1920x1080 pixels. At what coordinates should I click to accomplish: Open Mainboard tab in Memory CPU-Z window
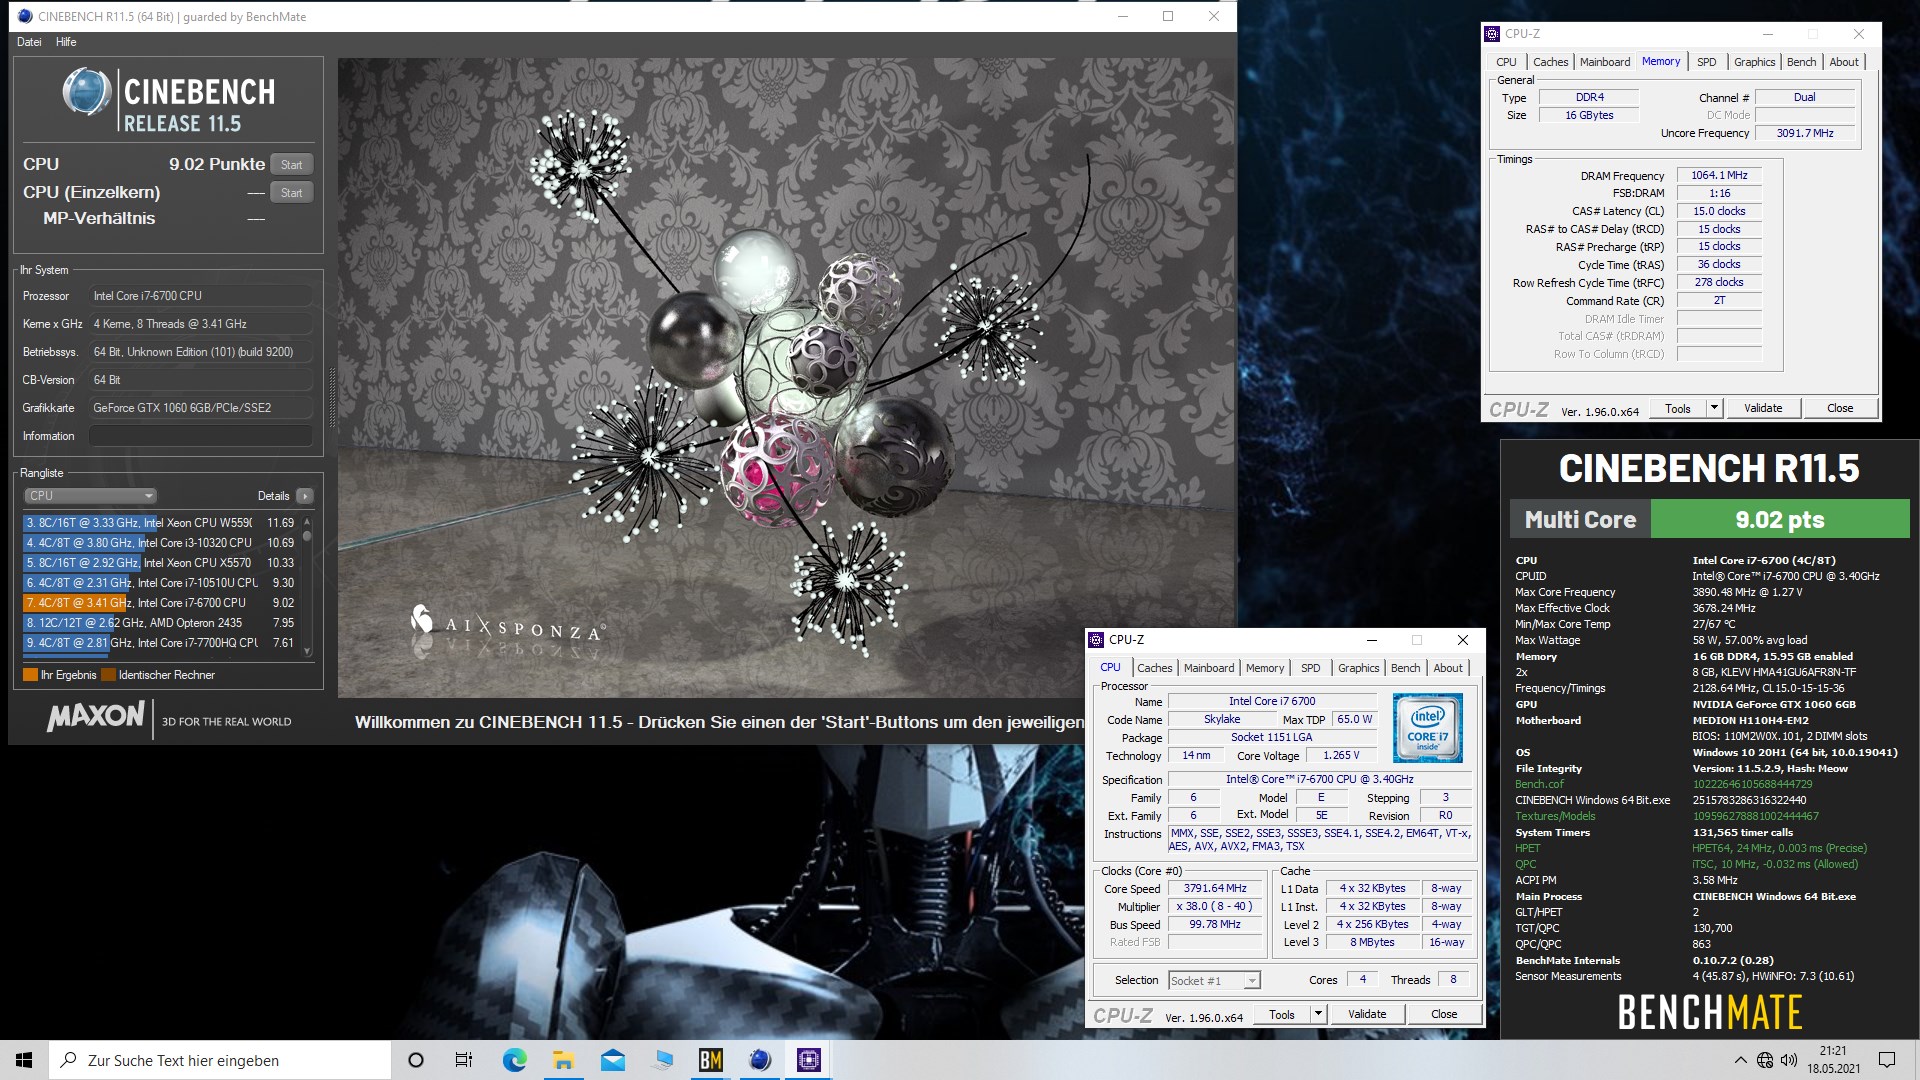click(1605, 62)
